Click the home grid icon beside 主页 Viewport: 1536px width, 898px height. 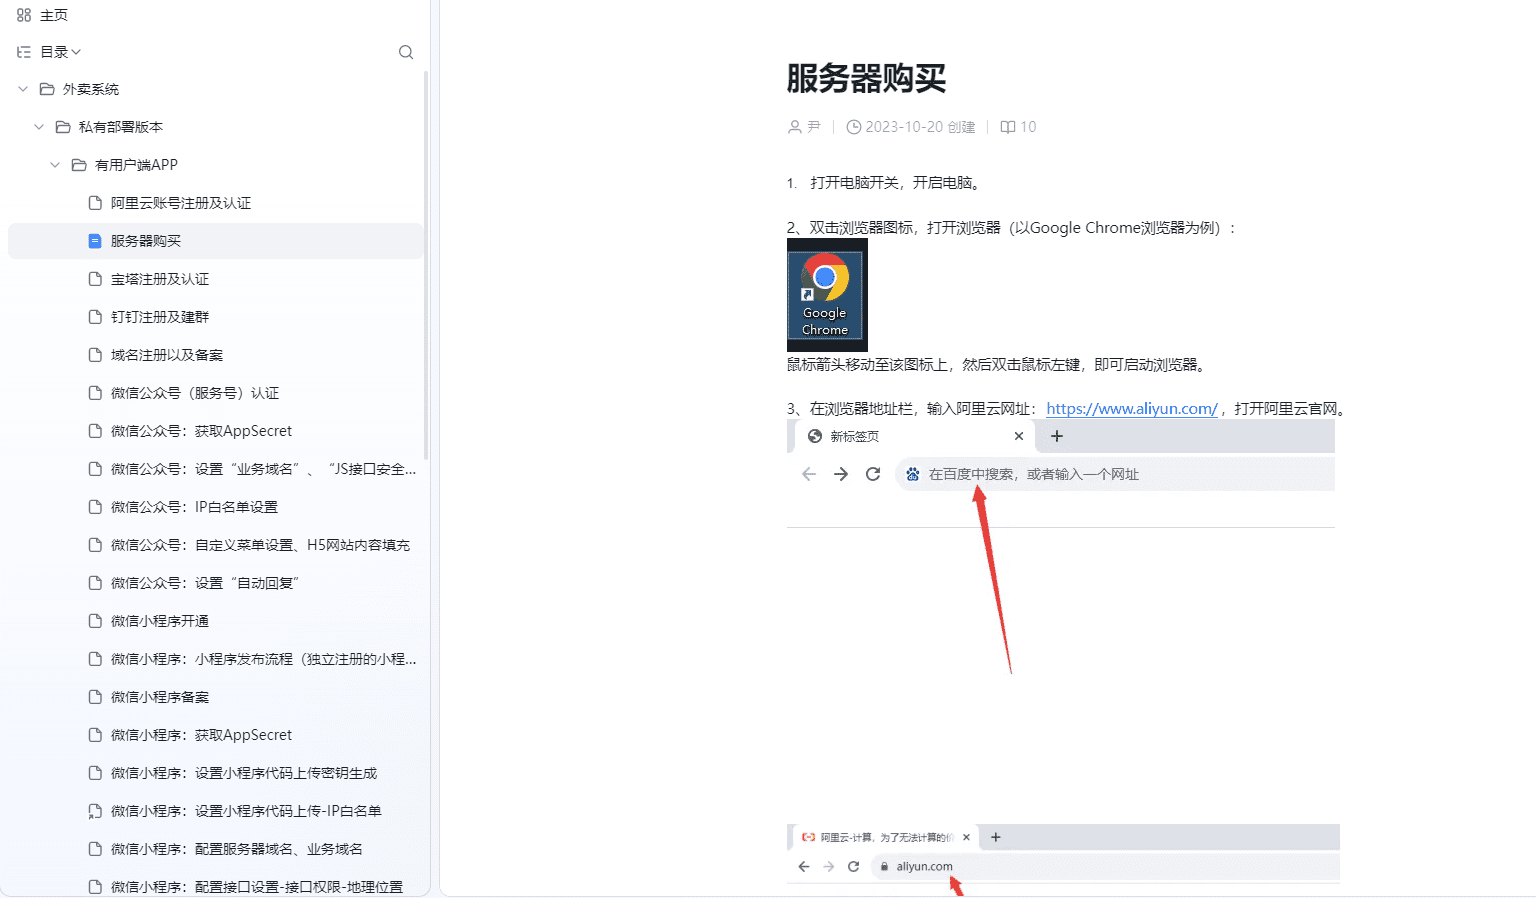(24, 15)
